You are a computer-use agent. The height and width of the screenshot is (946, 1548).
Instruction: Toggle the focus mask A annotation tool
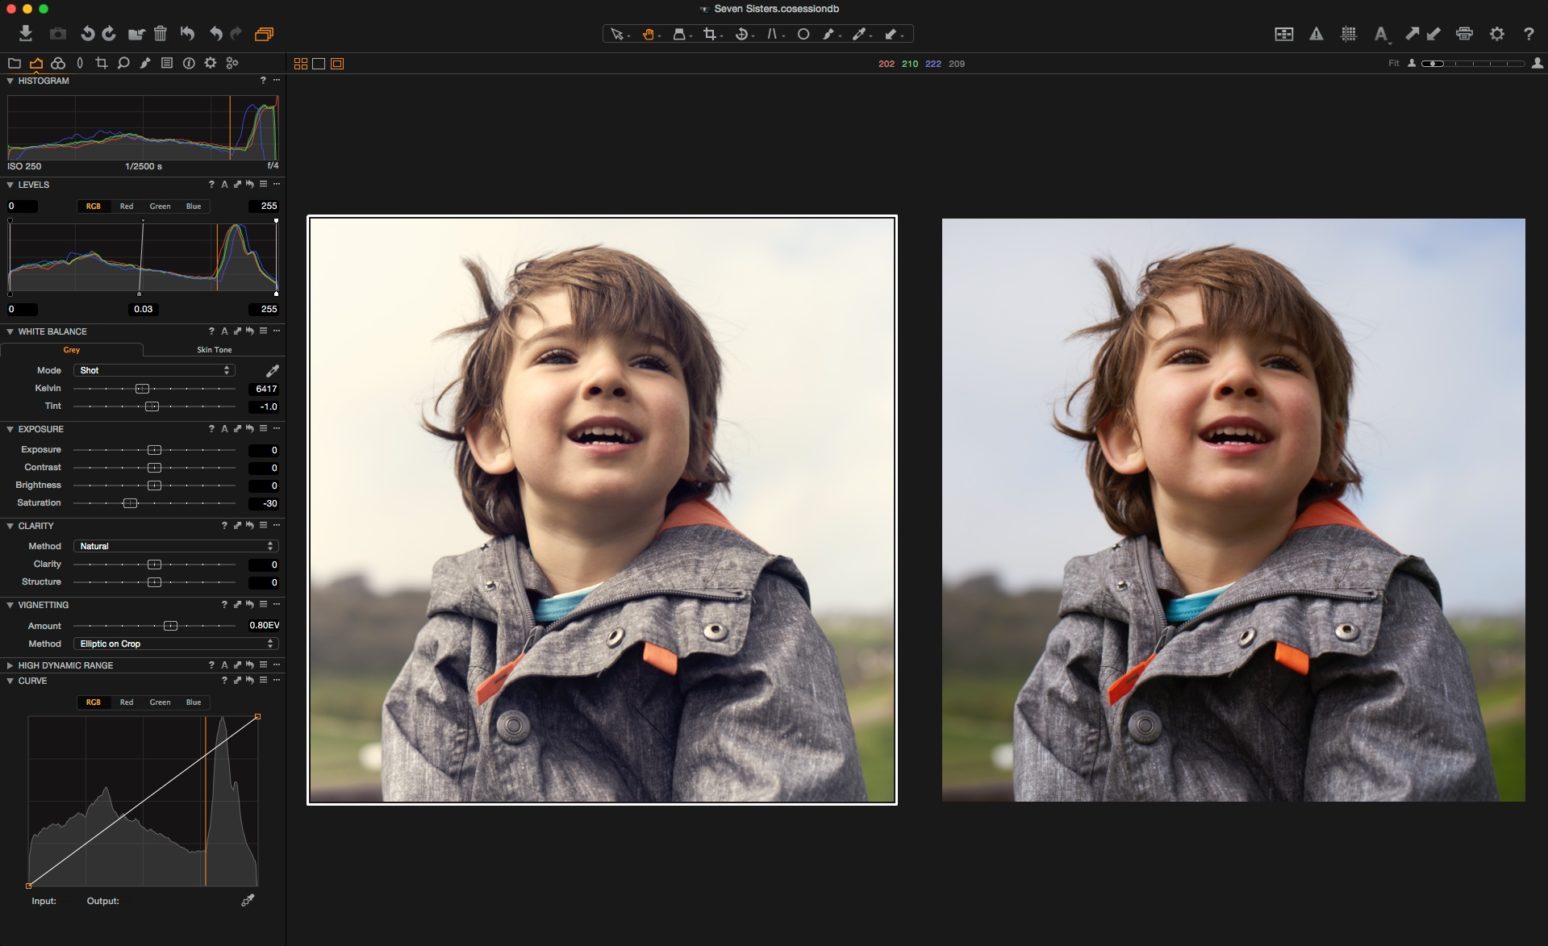[1381, 33]
